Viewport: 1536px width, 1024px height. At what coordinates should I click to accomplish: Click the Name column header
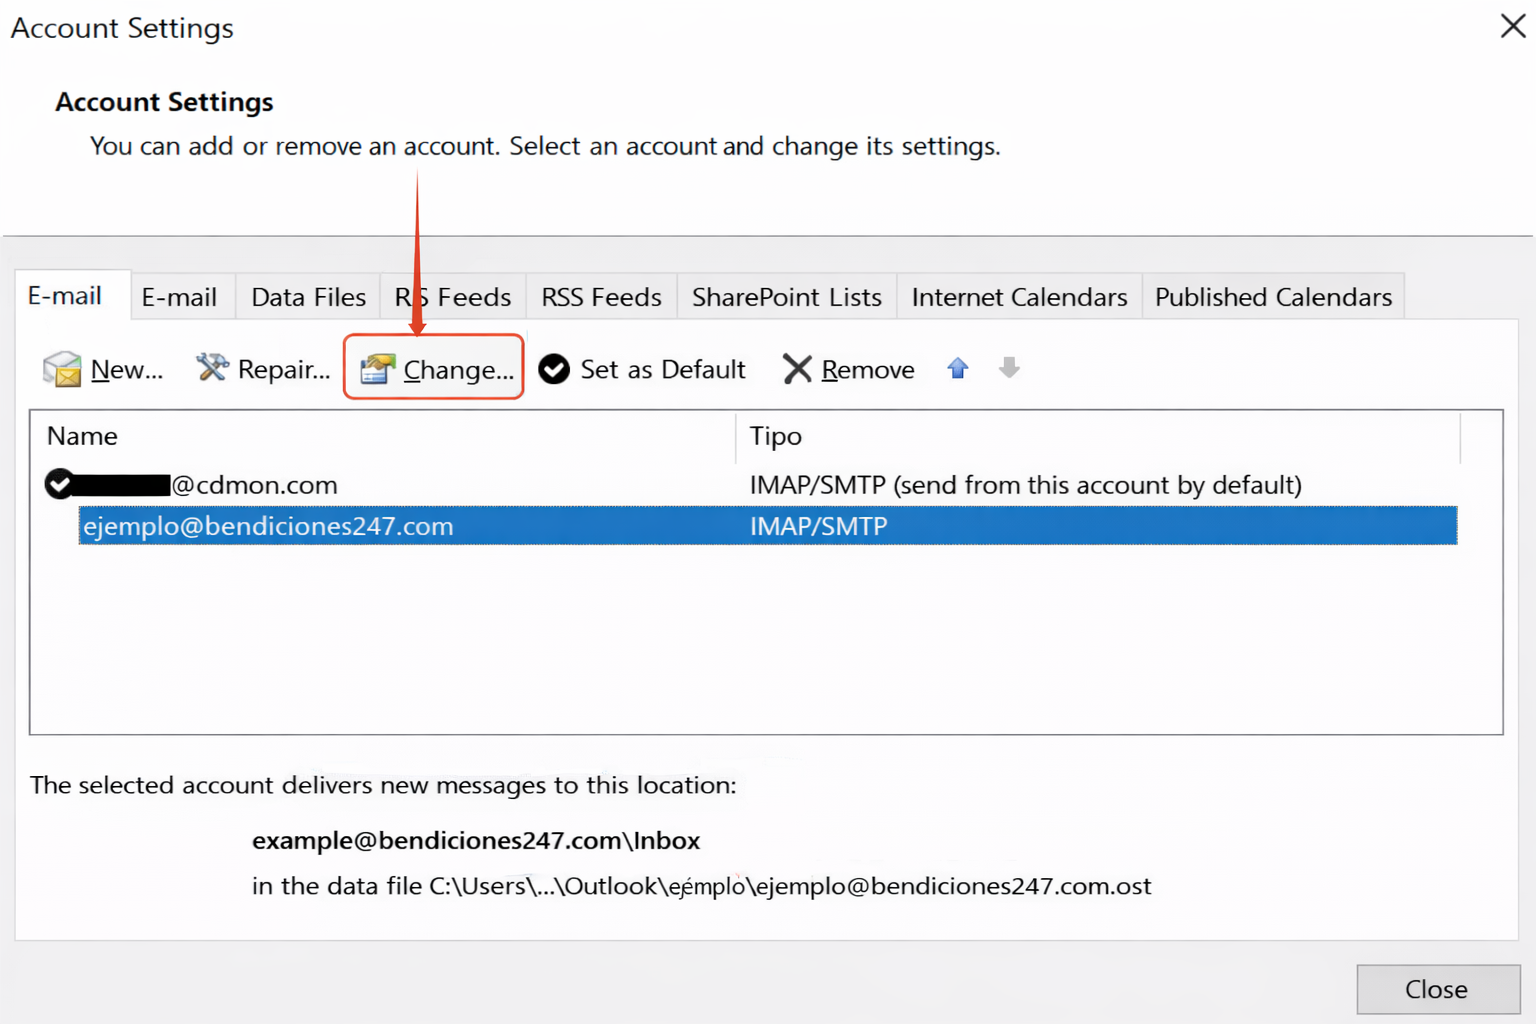click(82, 436)
